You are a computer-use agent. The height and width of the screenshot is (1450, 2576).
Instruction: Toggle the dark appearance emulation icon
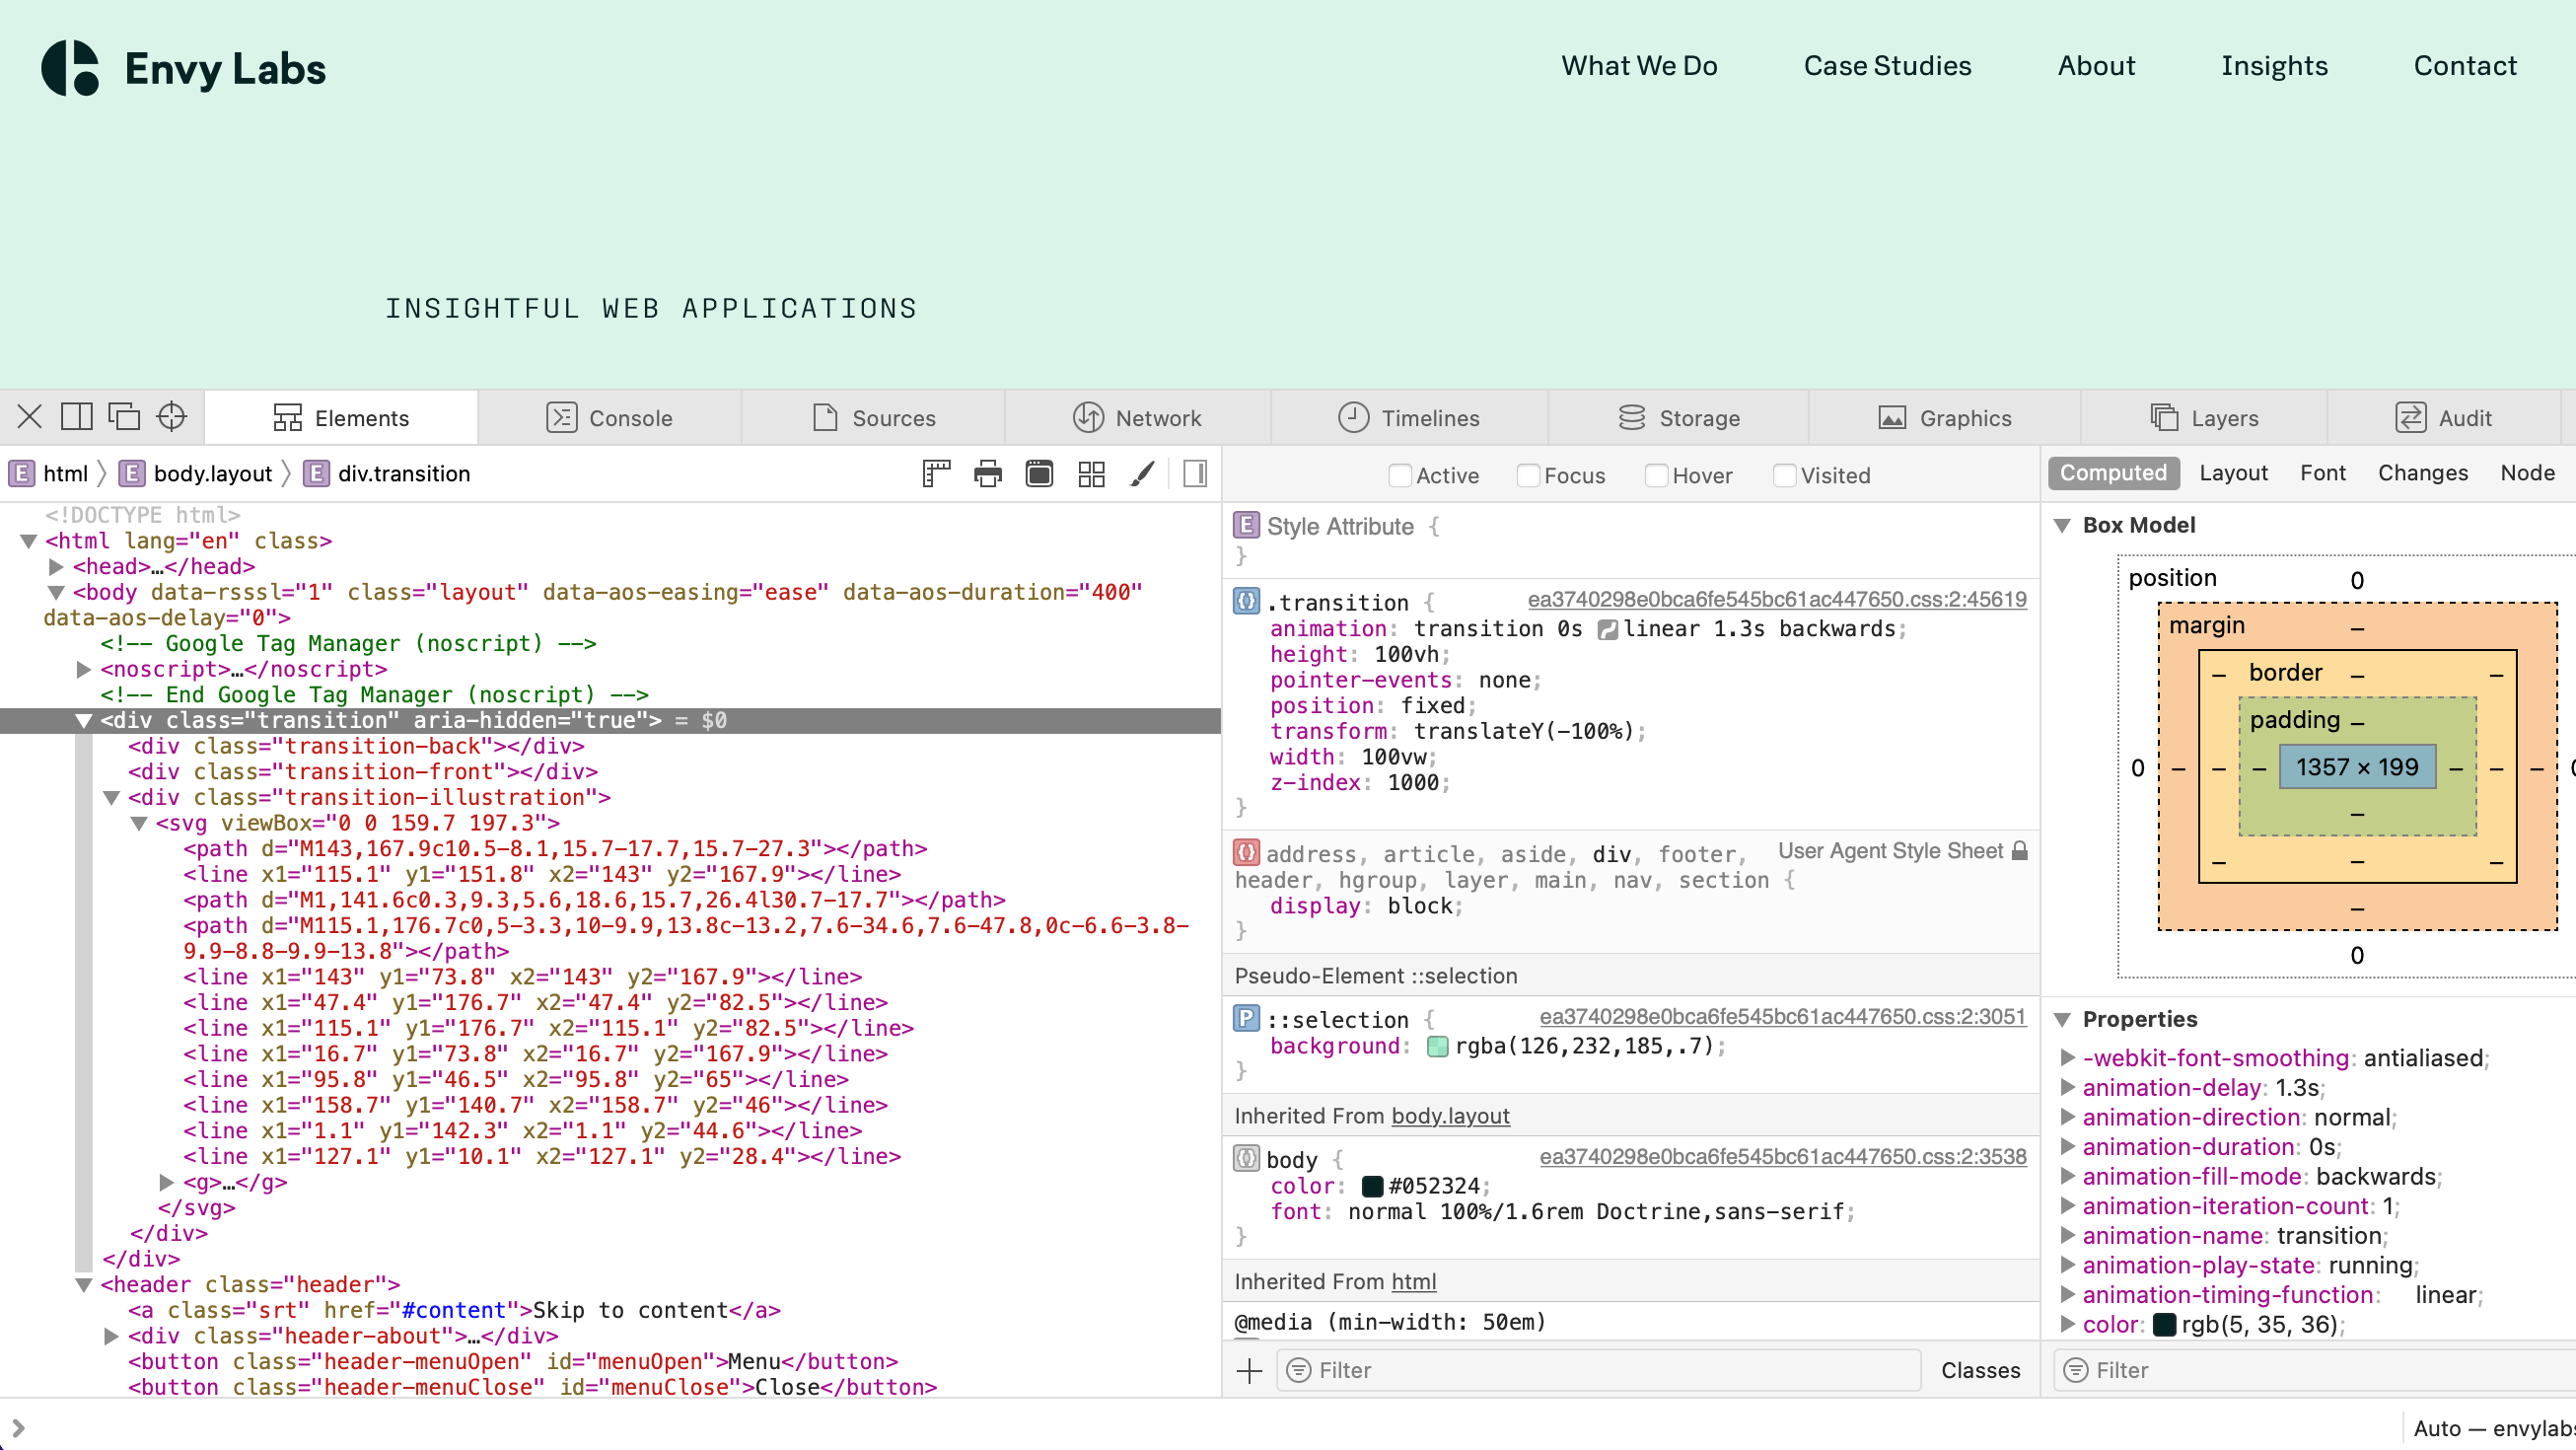(x=1039, y=473)
